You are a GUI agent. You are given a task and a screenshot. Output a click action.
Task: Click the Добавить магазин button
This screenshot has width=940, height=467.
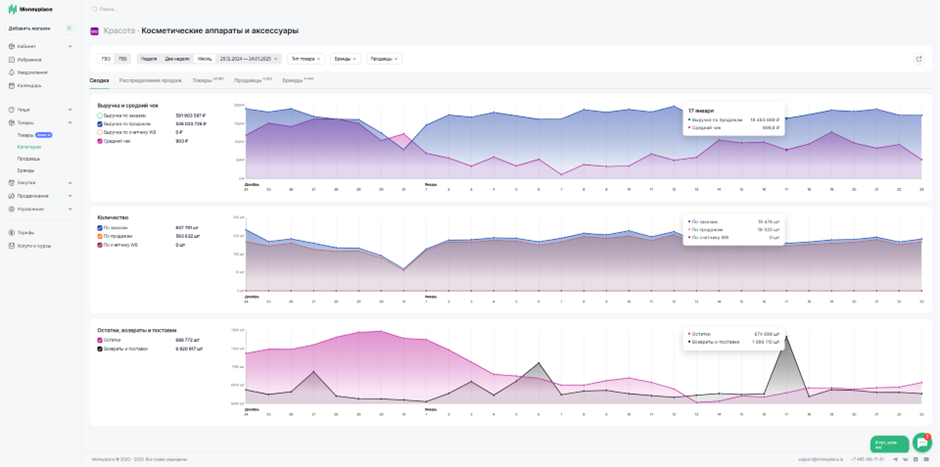click(40, 28)
